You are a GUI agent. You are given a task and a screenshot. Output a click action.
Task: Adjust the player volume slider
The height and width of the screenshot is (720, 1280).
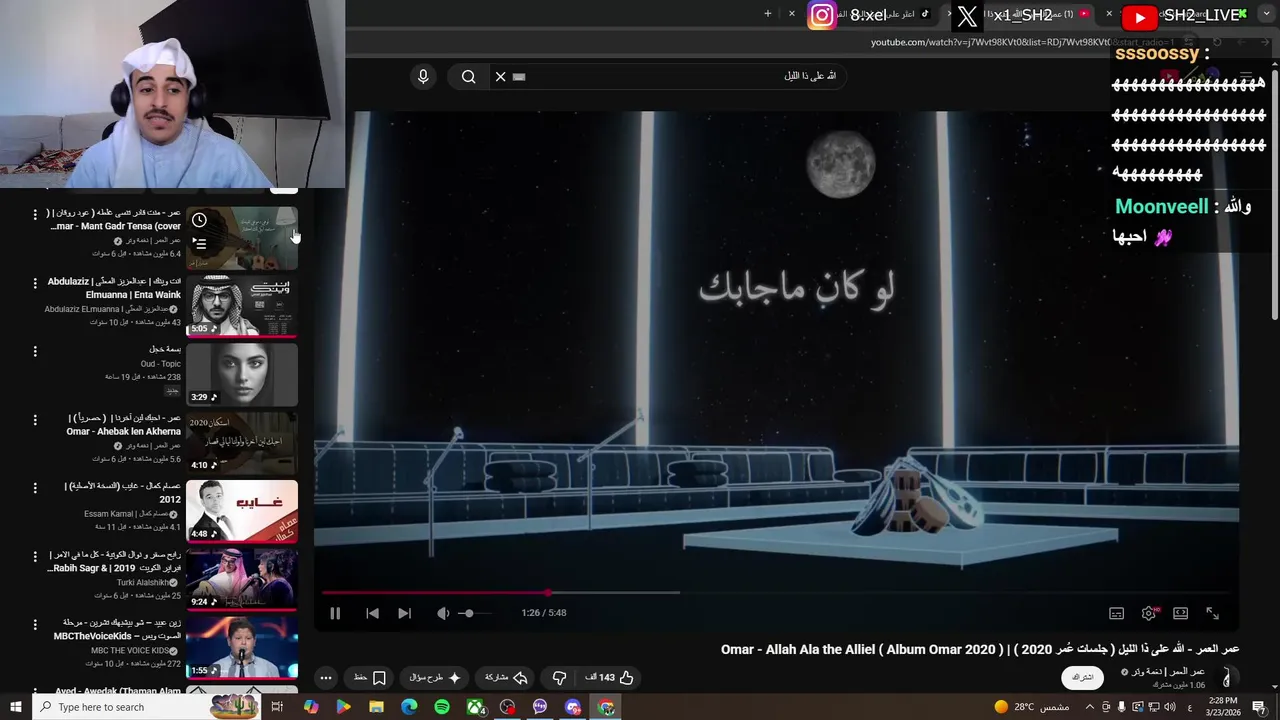pyautogui.click(x=475, y=613)
